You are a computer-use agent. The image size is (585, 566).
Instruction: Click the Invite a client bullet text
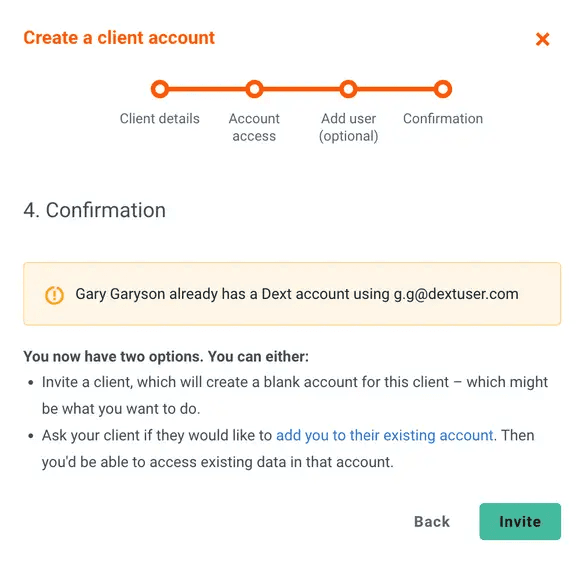pyautogui.click(x=295, y=395)
